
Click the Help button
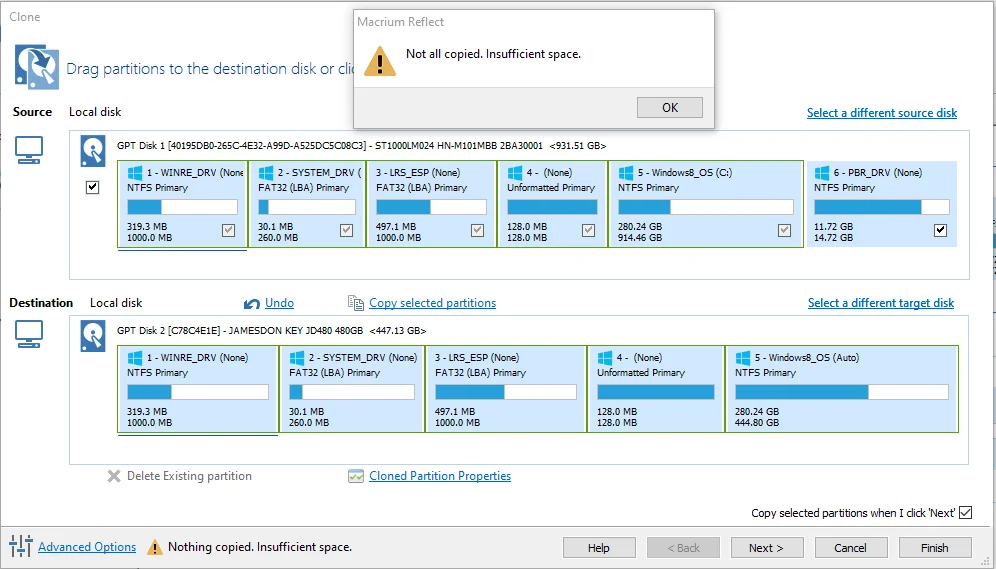[599, 547]
